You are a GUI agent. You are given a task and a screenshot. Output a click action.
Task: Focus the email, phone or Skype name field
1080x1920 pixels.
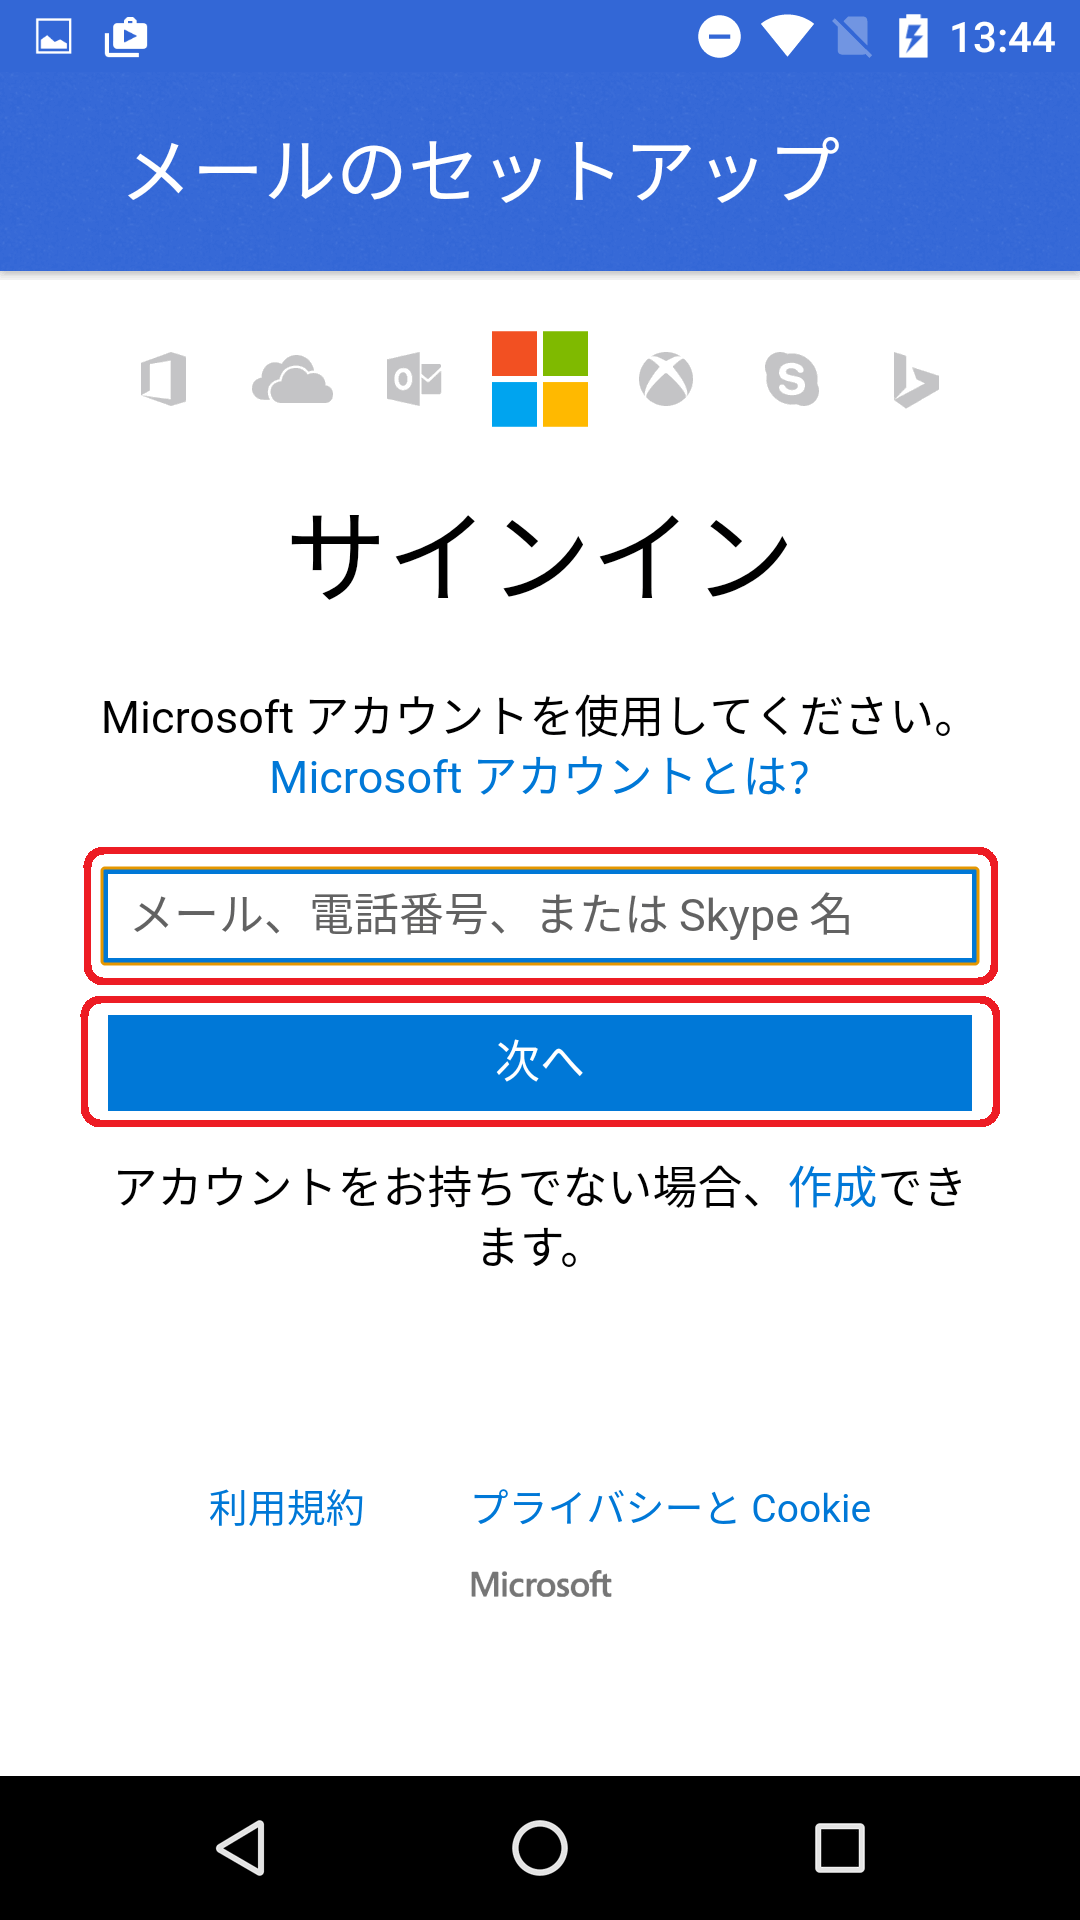pyautogui.click(x=540, y=915)
